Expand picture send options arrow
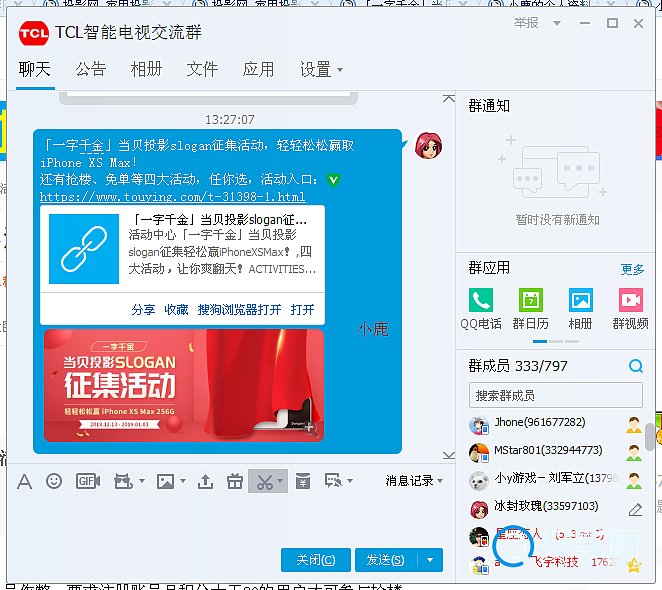 pyautogui.click(x=183, y=481)
